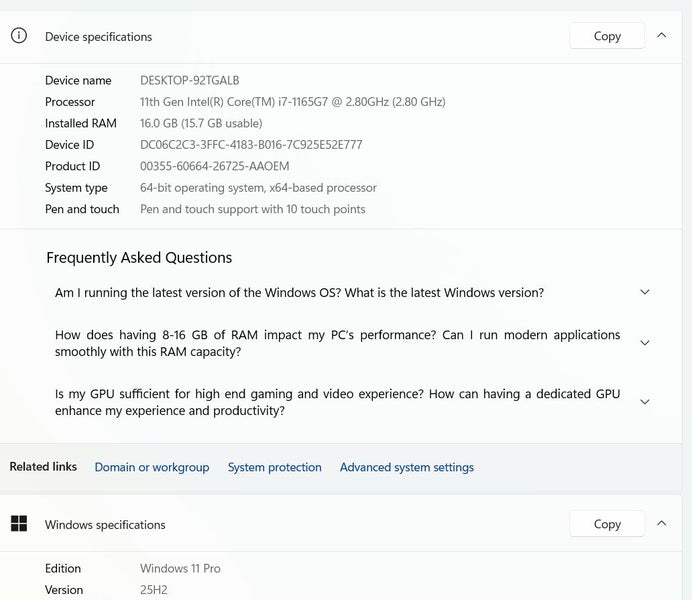Expand the GPU high end gaming FAQ chevron
This screenshot has height=600, width=692.
[x=644, y=402]
